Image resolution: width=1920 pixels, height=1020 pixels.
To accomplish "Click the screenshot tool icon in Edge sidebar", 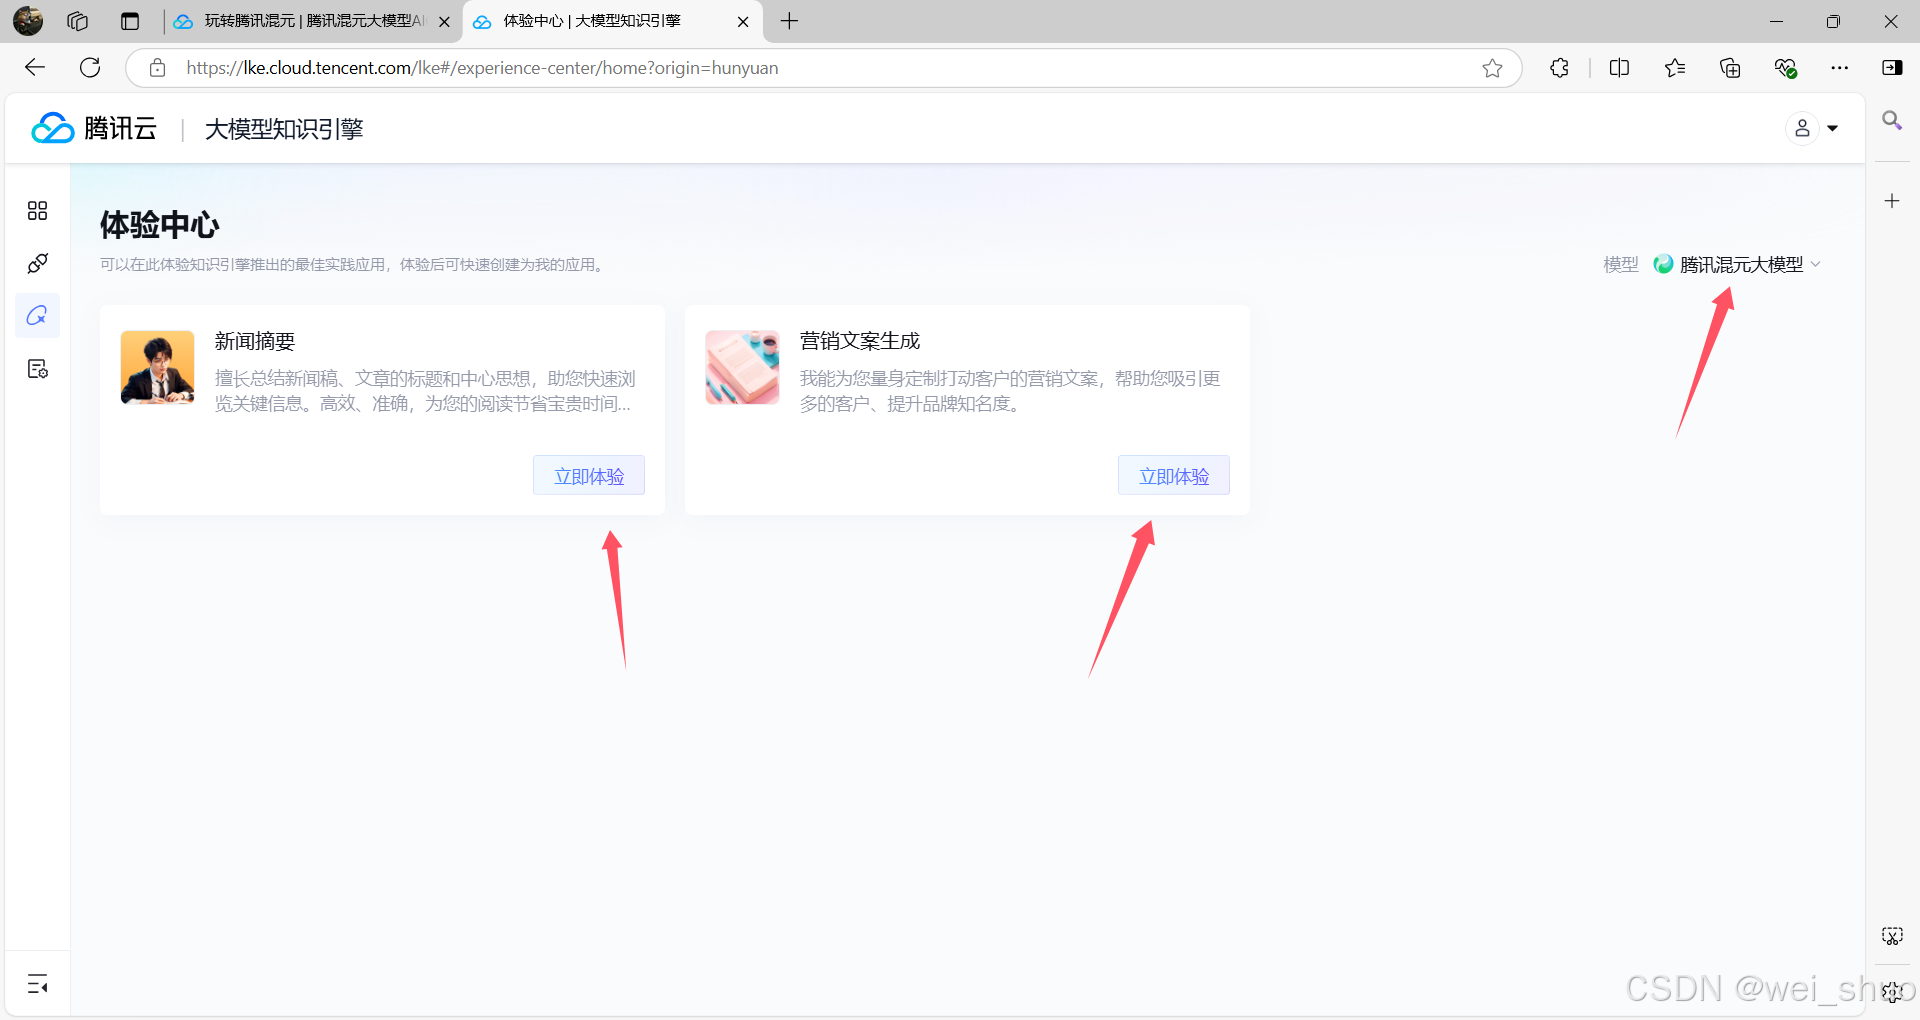I will click(1892, 936).
